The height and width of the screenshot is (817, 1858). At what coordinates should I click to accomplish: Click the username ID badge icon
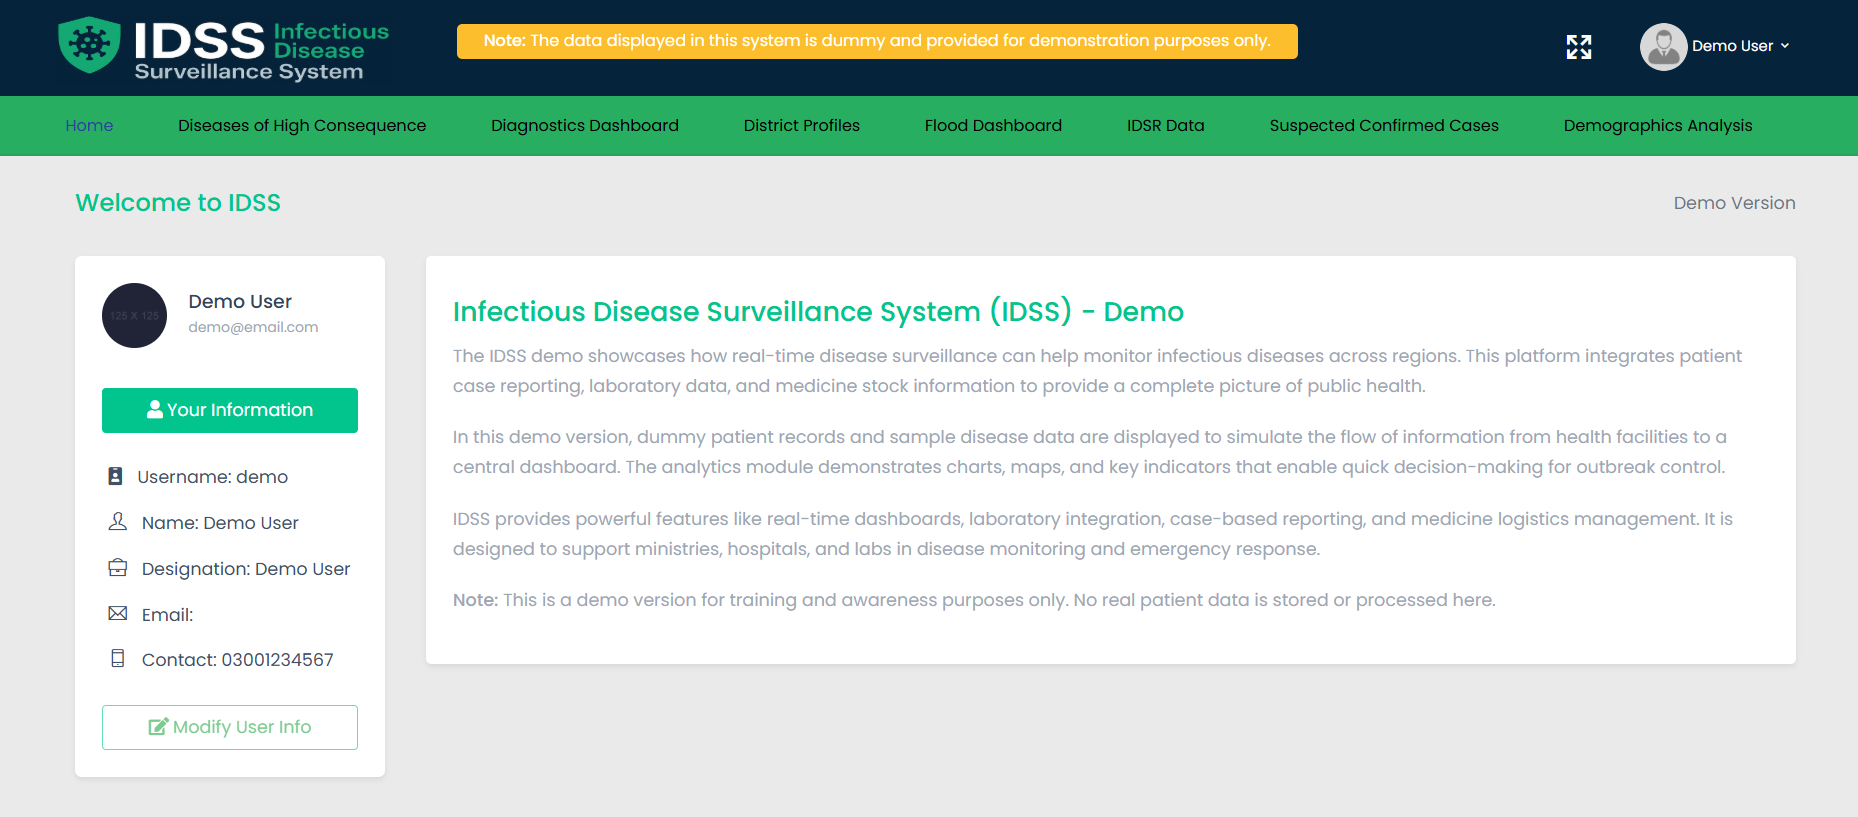pyautogui.click(x=116, y=476)
